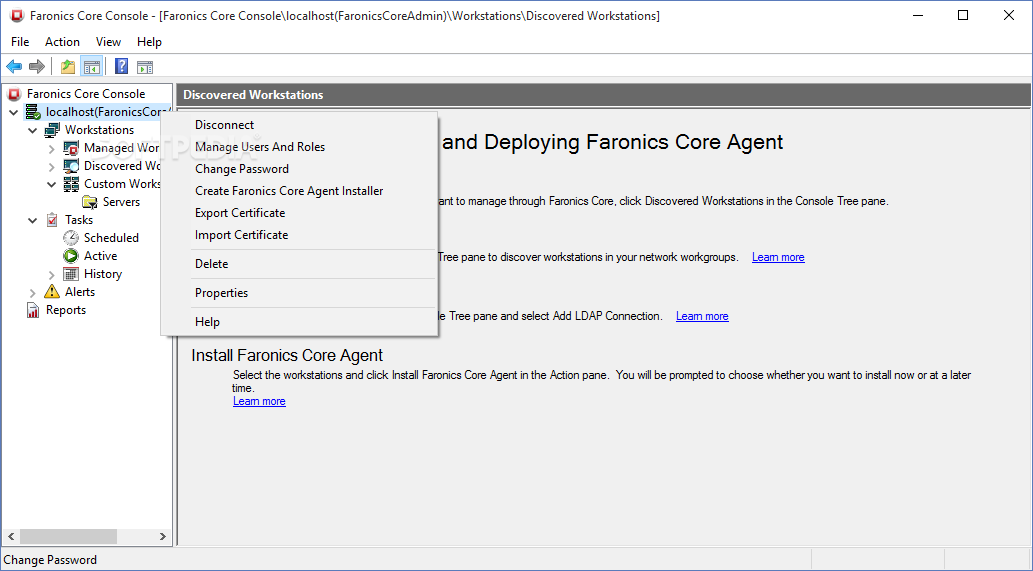Click the tree pane horizontal scrollbar thumb

pos(68,536)
